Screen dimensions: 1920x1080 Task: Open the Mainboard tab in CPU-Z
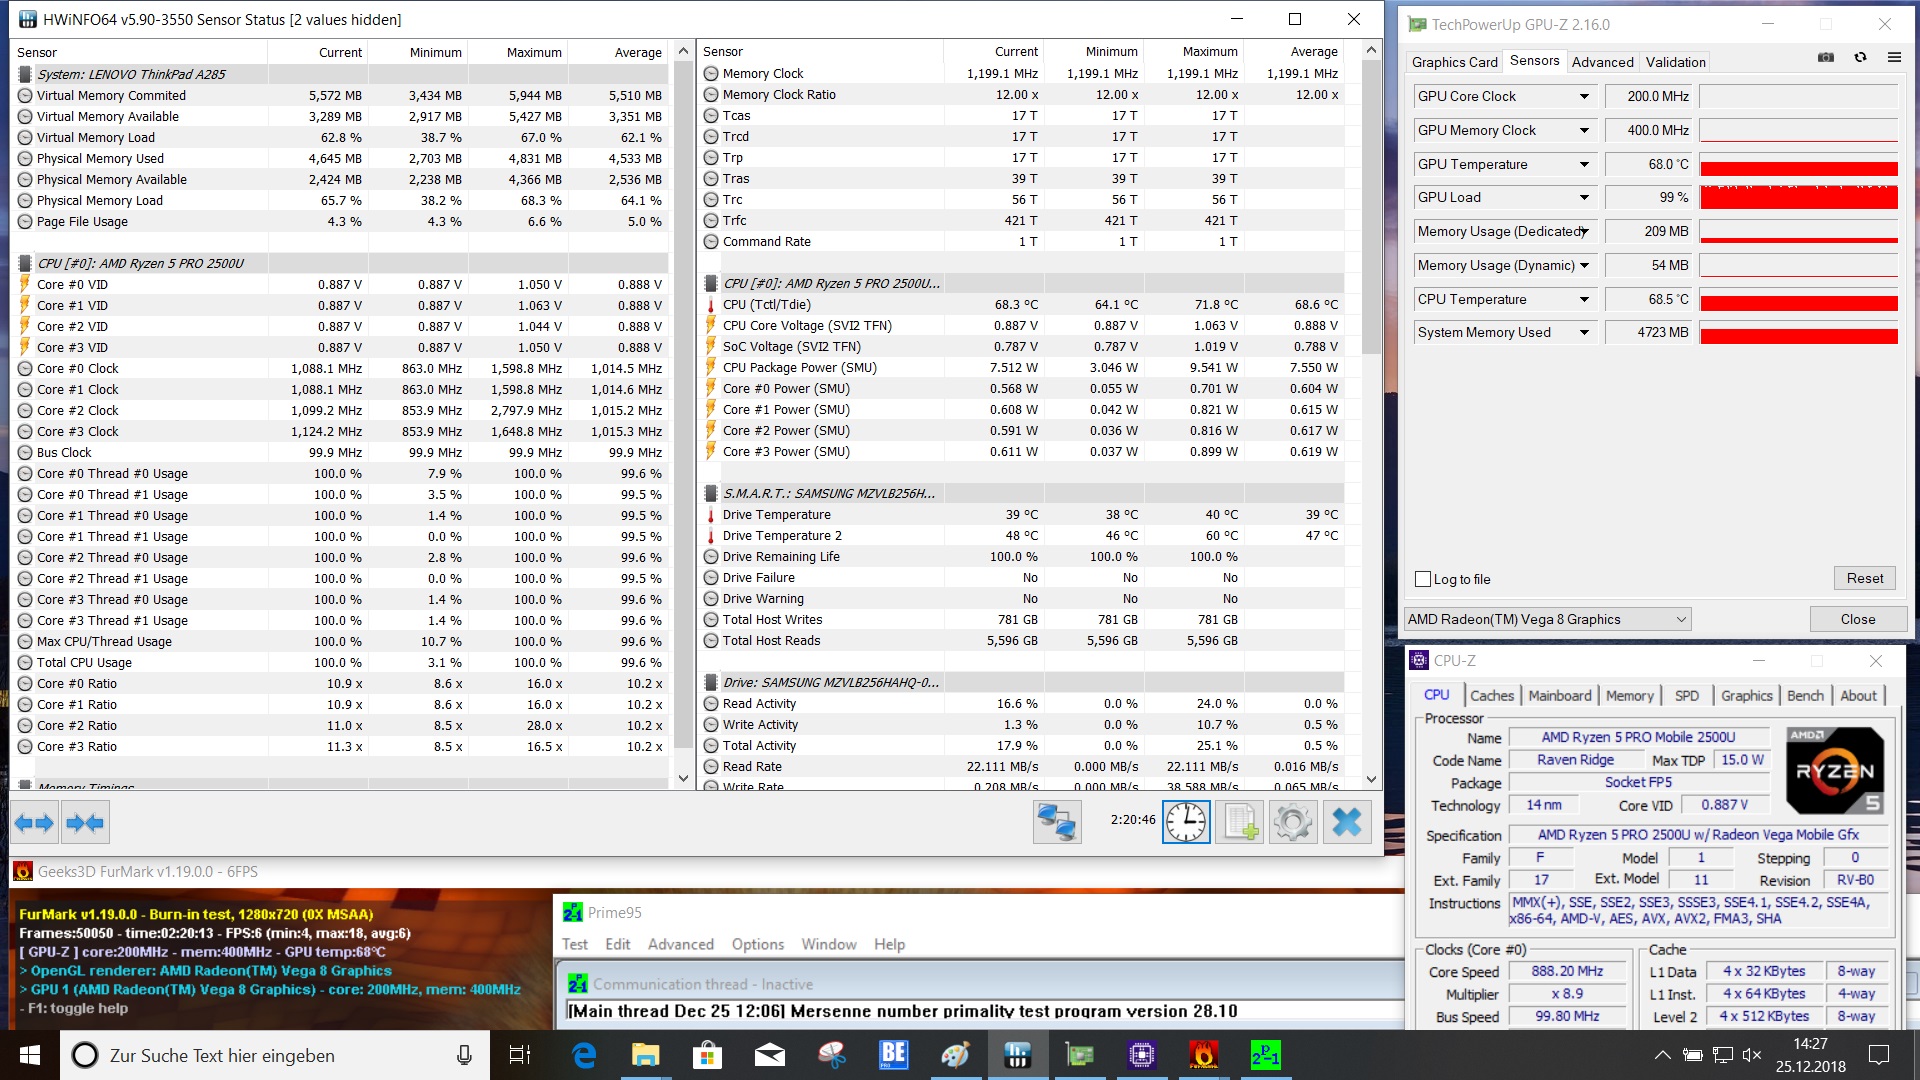[x=1559, y=696]
